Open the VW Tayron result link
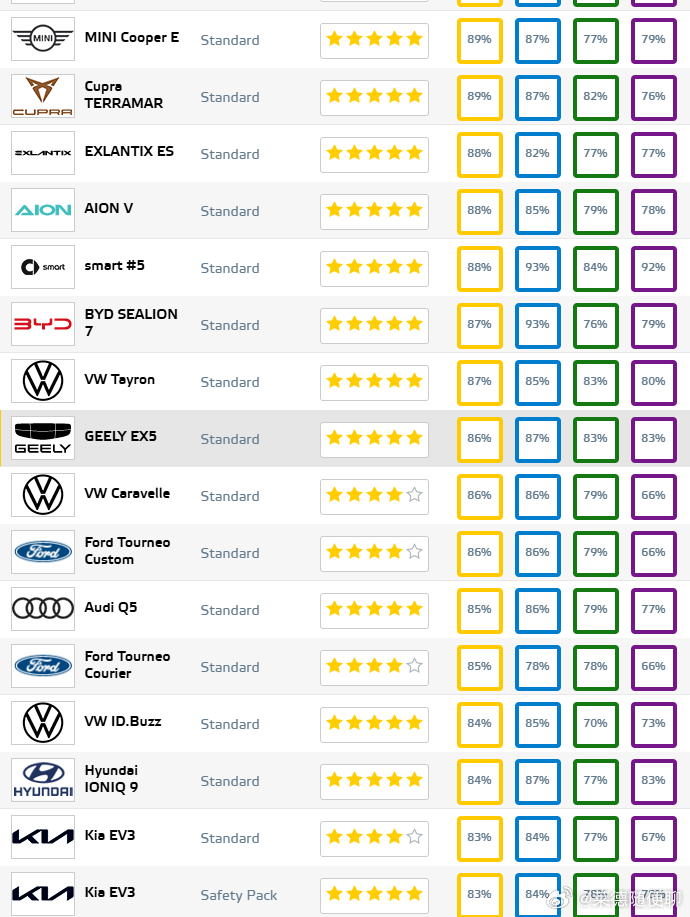 click(120, 380)
